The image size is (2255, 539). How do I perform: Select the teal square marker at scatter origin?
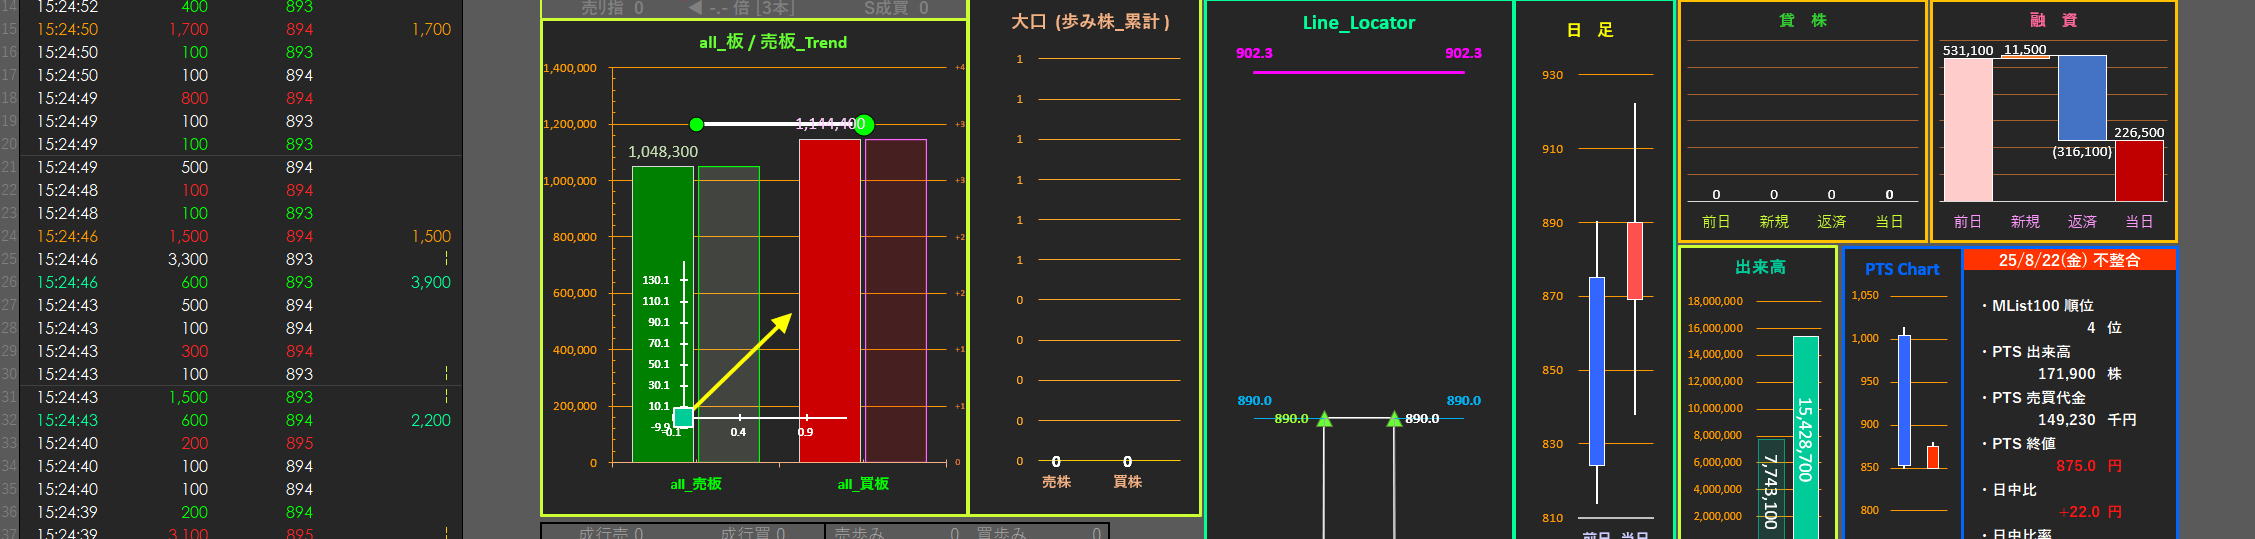(x=683, y=417)
